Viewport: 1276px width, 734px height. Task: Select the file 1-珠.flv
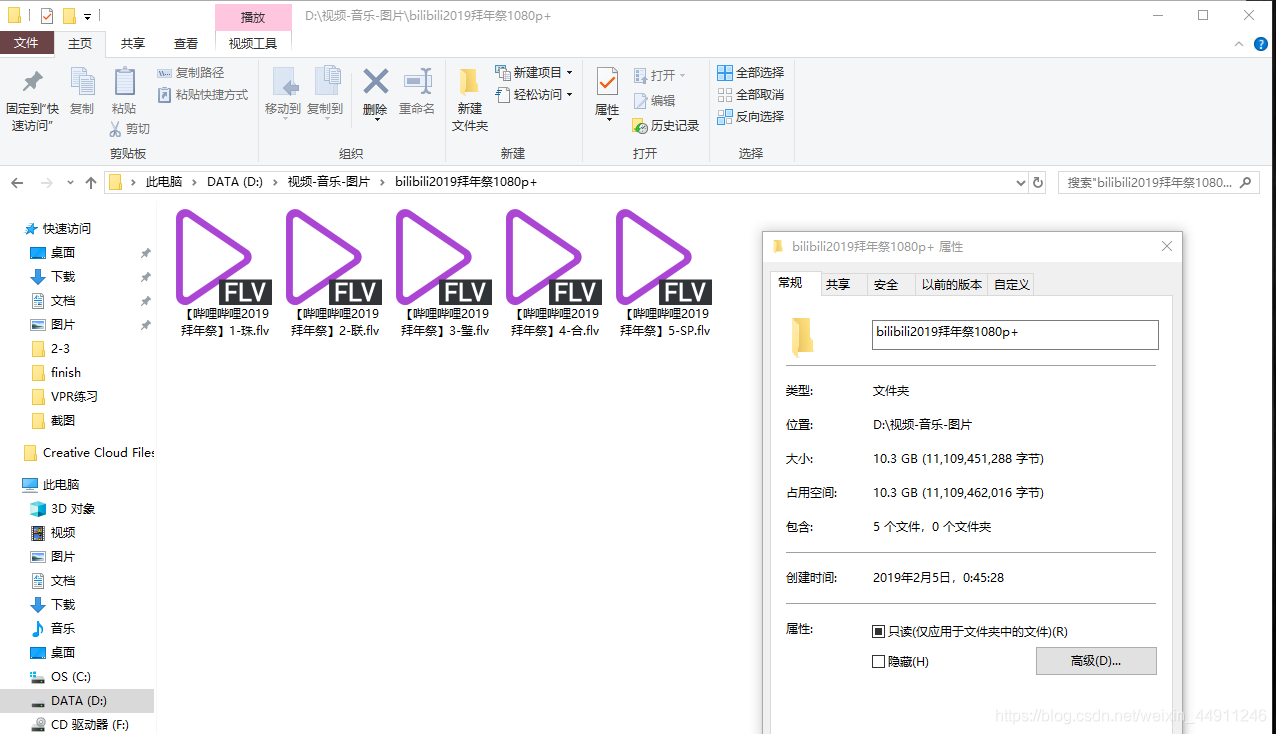(x=225, y=273)
